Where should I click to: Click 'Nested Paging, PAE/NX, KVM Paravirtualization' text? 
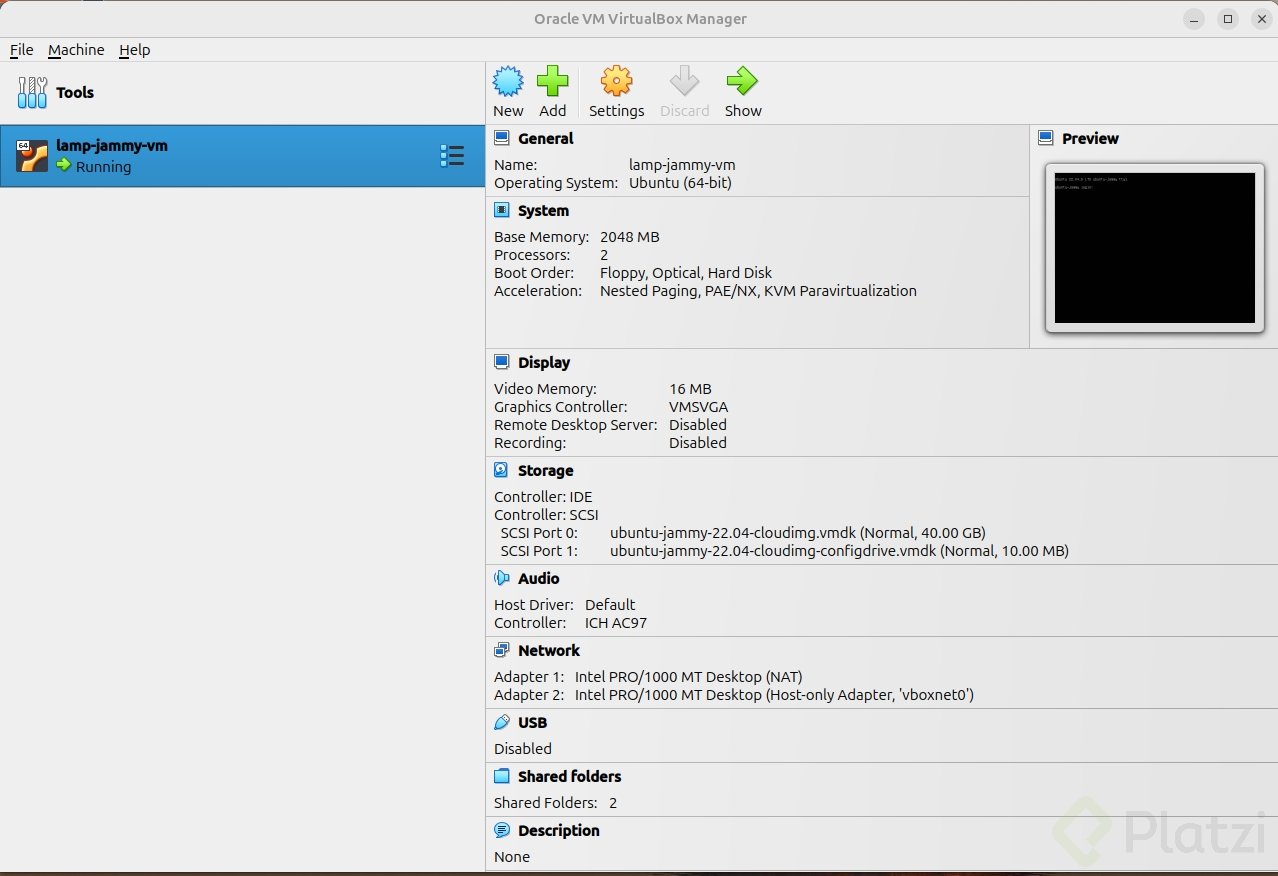click(x=758, y=291)
